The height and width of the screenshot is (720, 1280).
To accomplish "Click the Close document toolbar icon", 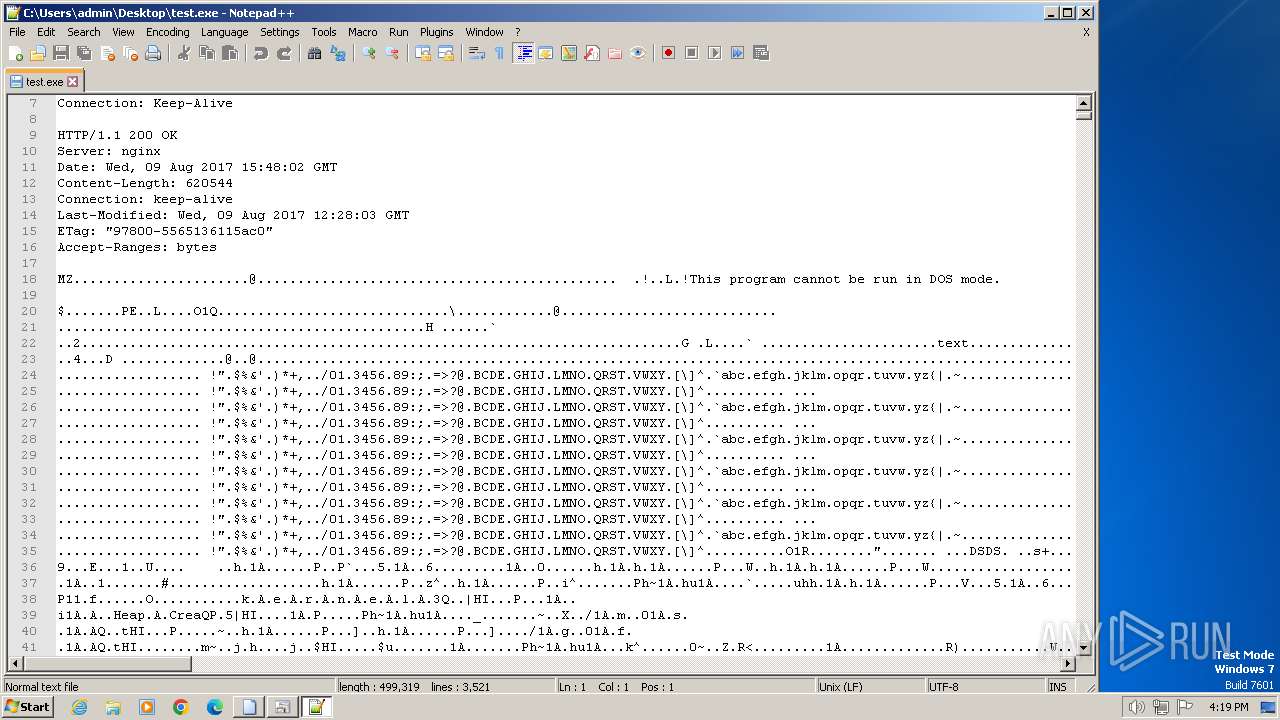I will click(107, 53).
